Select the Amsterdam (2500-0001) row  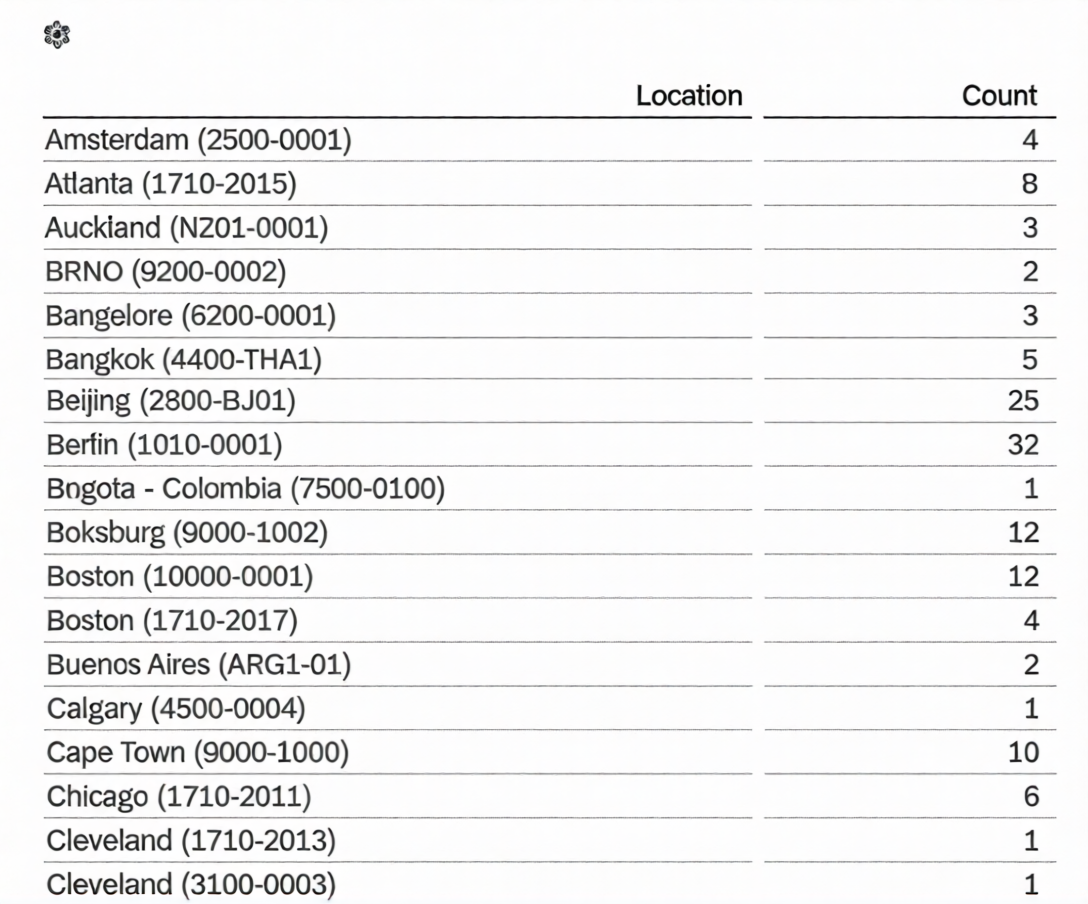point(198,140)
